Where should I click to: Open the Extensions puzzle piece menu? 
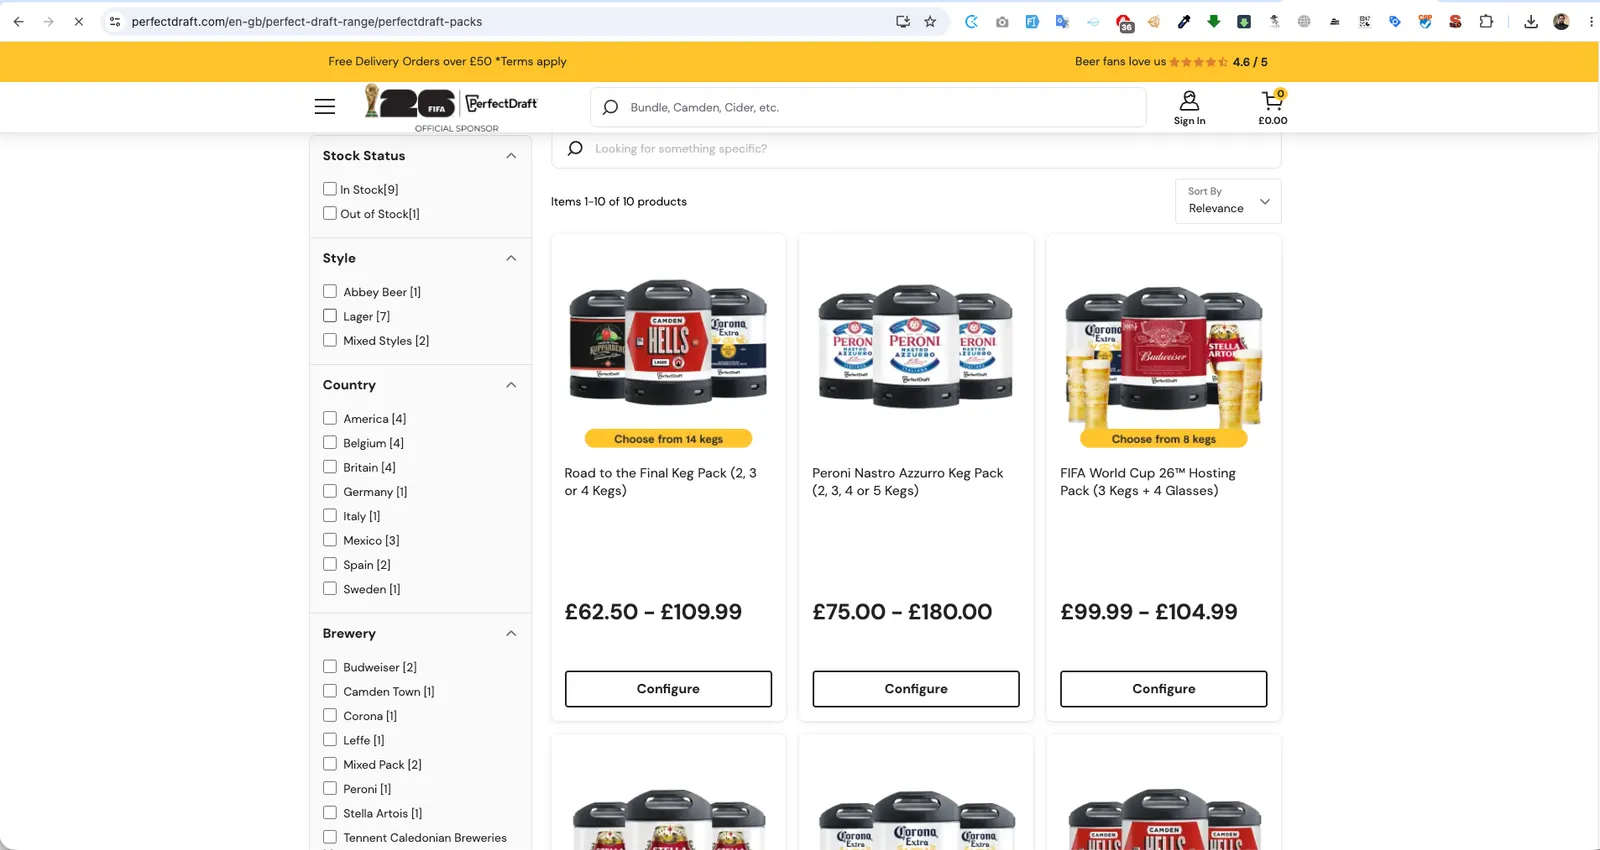click(1486, 21)
